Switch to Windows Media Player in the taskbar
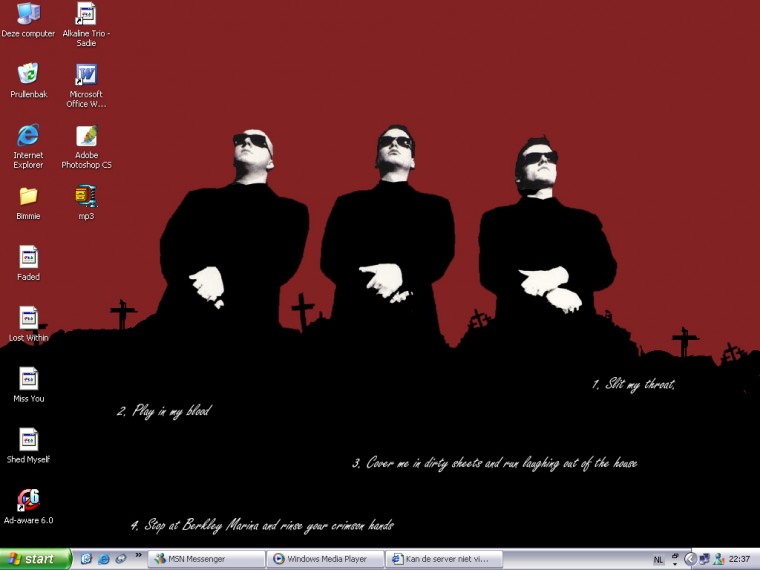Image resolution: width=760 pixels, height=570 pixels. click(x=325, y=559)
